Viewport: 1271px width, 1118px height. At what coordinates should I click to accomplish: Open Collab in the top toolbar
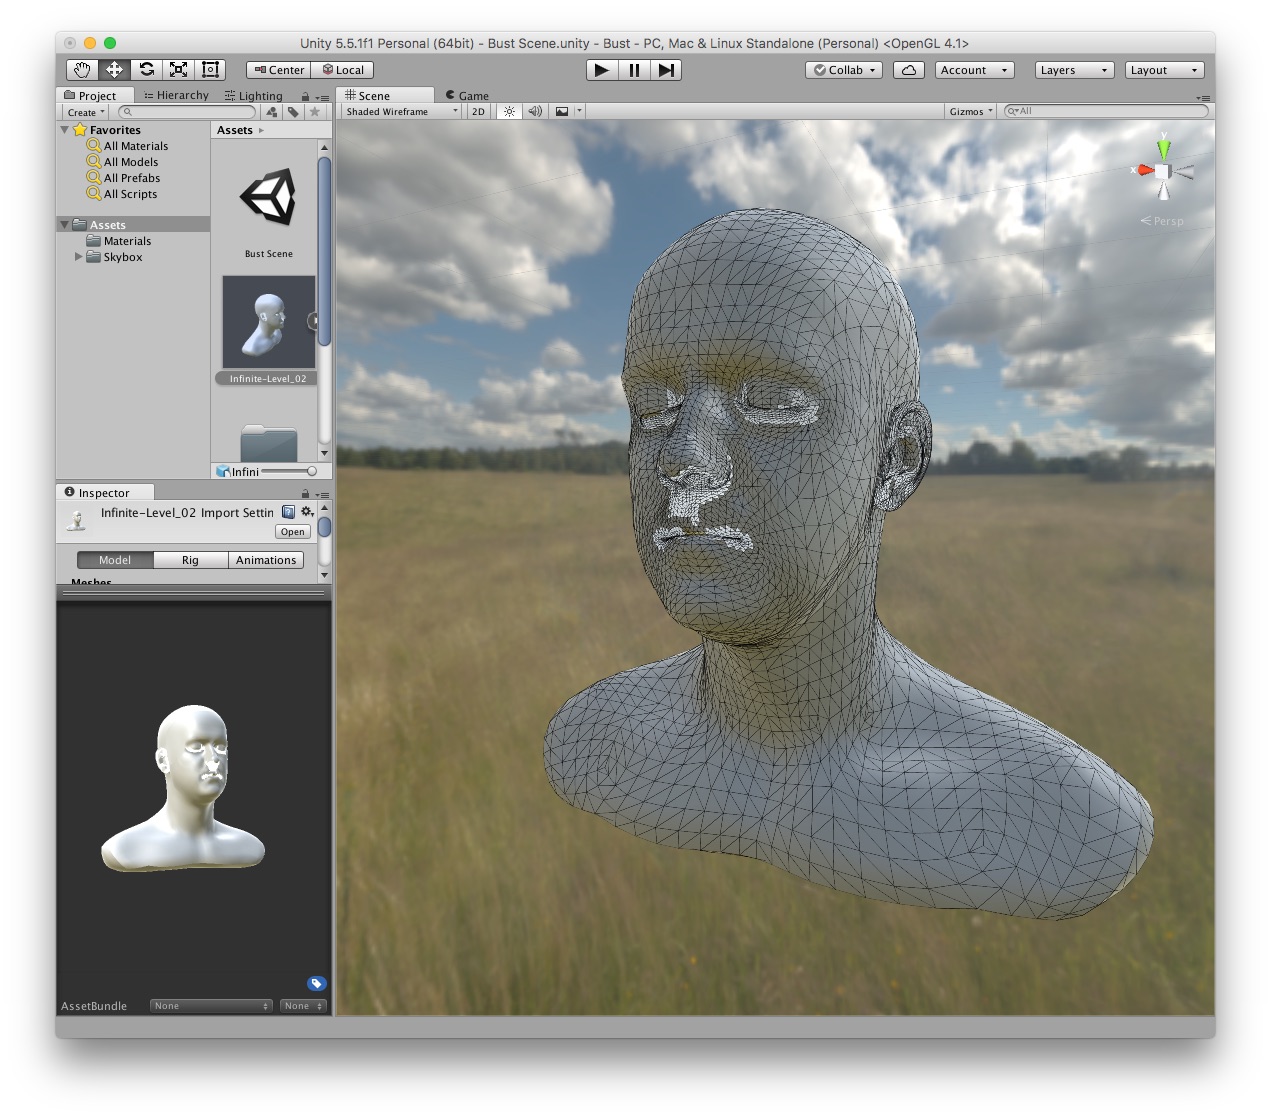(x=843, y=70)
